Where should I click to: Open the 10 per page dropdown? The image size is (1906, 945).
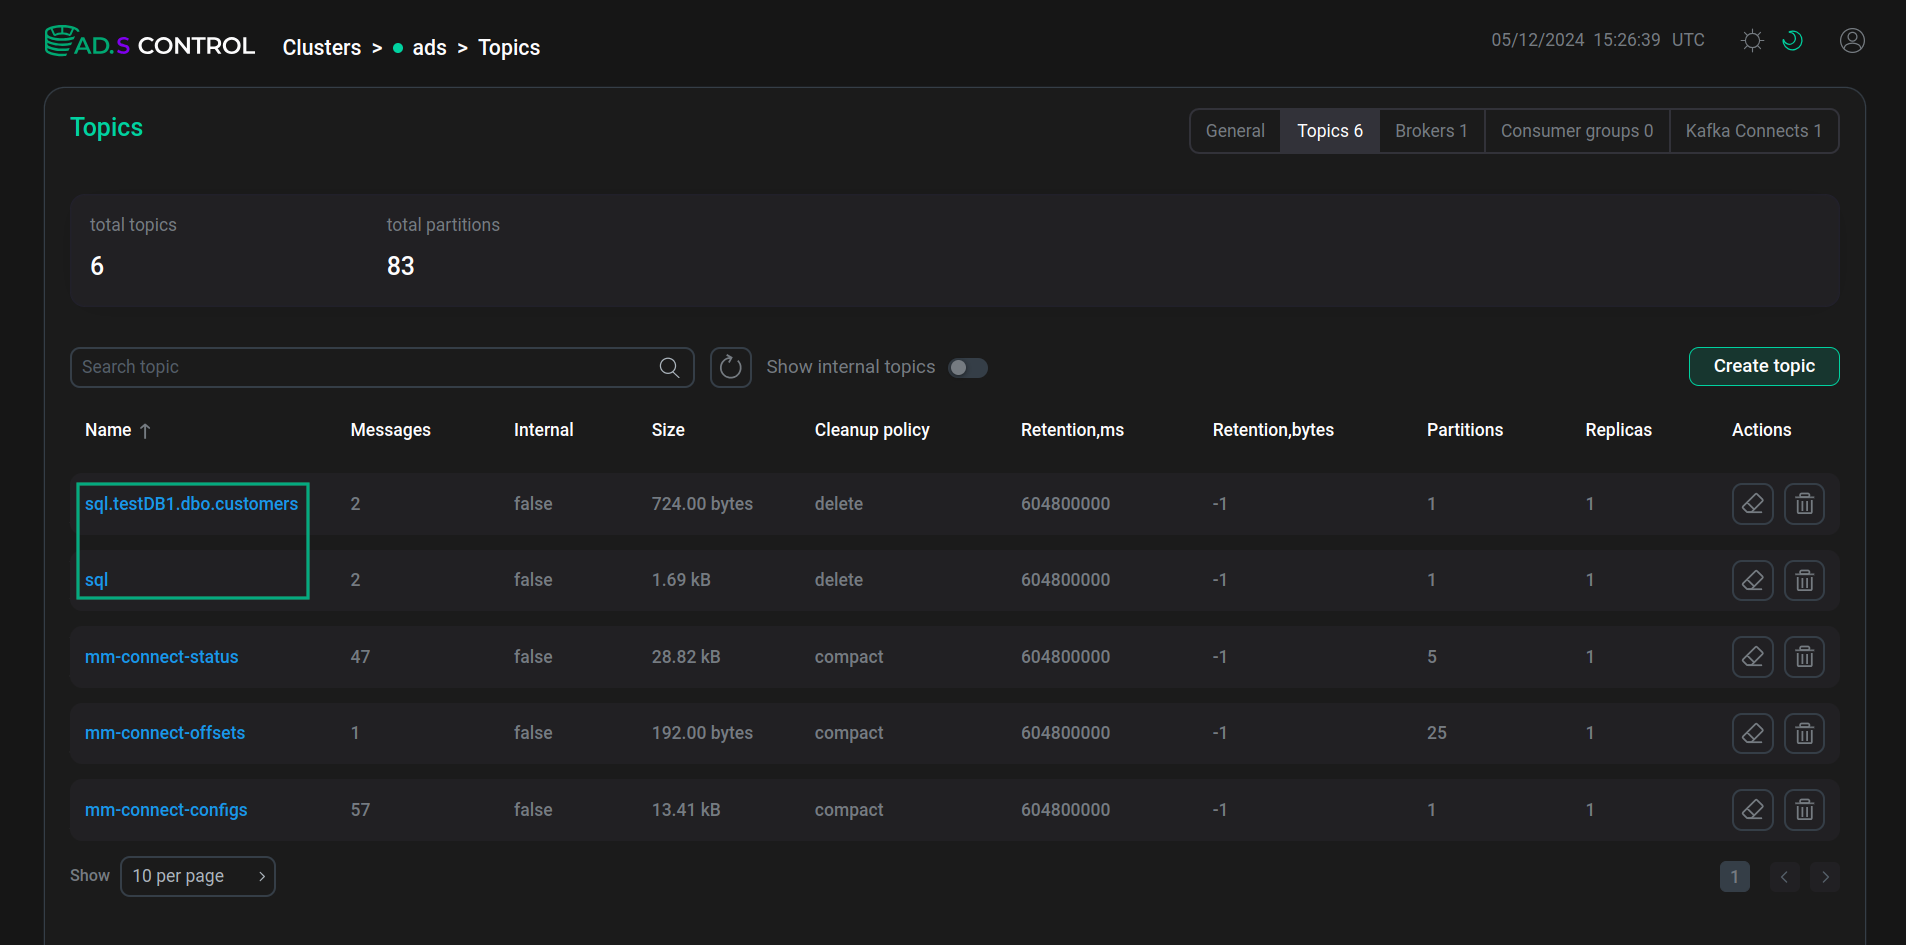click(x=198, y=876)
